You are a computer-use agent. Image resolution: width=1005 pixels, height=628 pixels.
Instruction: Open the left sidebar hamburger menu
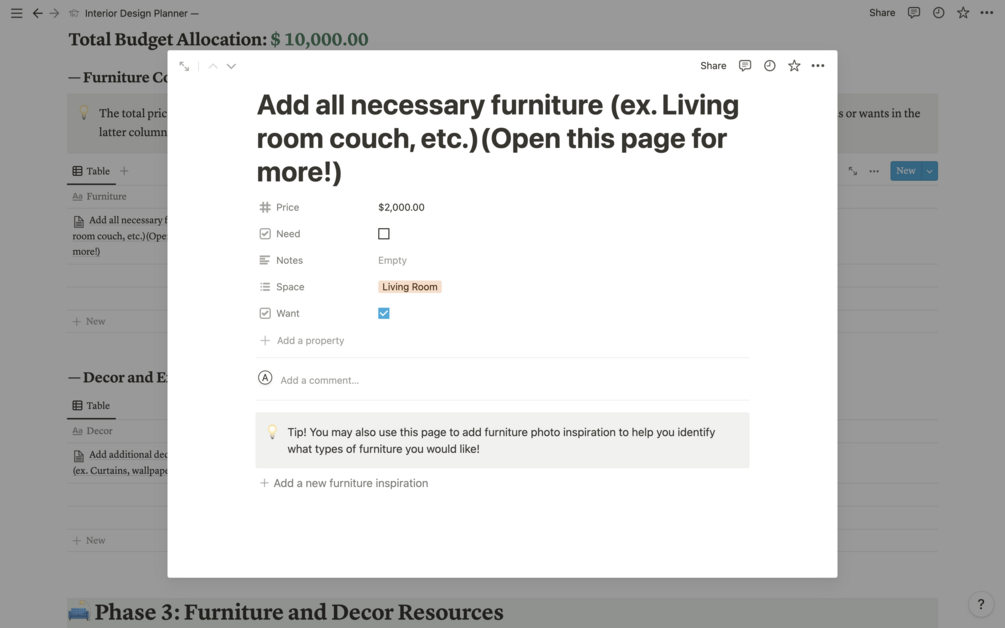(16, 13)
